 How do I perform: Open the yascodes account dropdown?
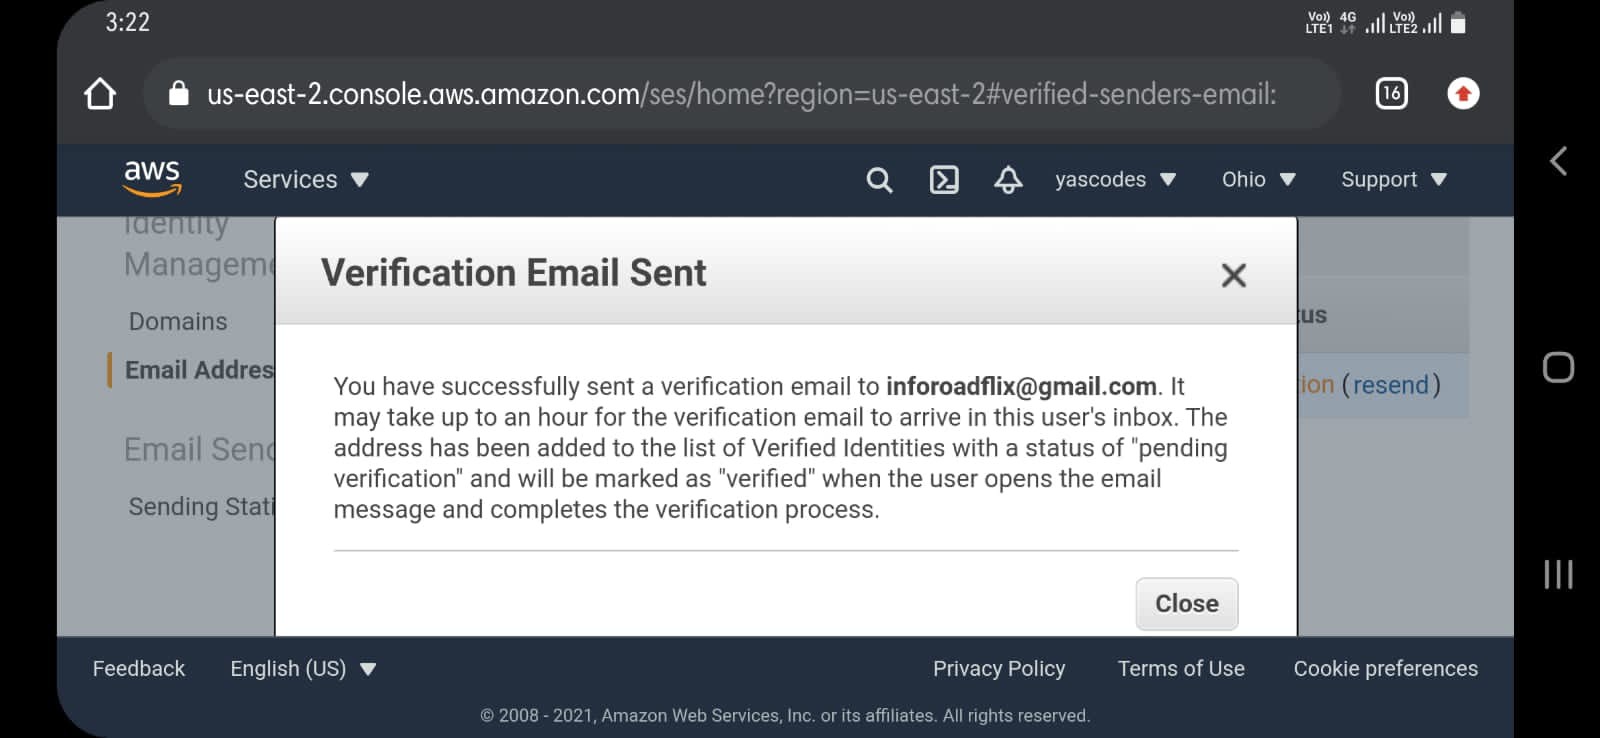tap(1115, 180)
